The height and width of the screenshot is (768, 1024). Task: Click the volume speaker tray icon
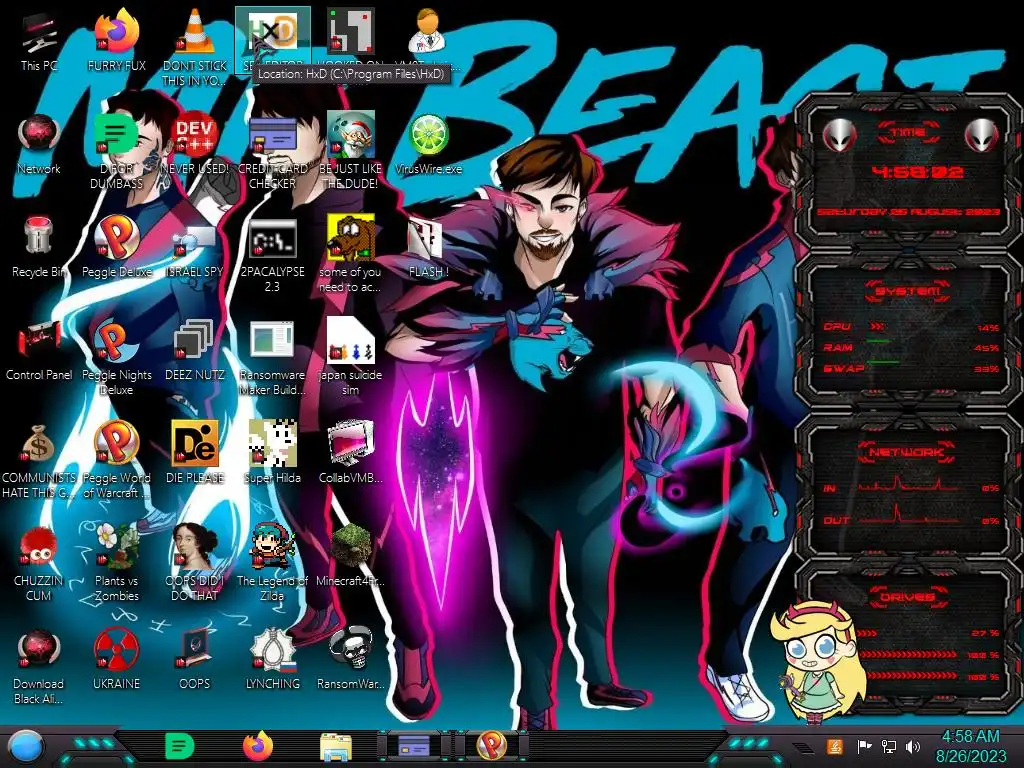tap(913, 747)
